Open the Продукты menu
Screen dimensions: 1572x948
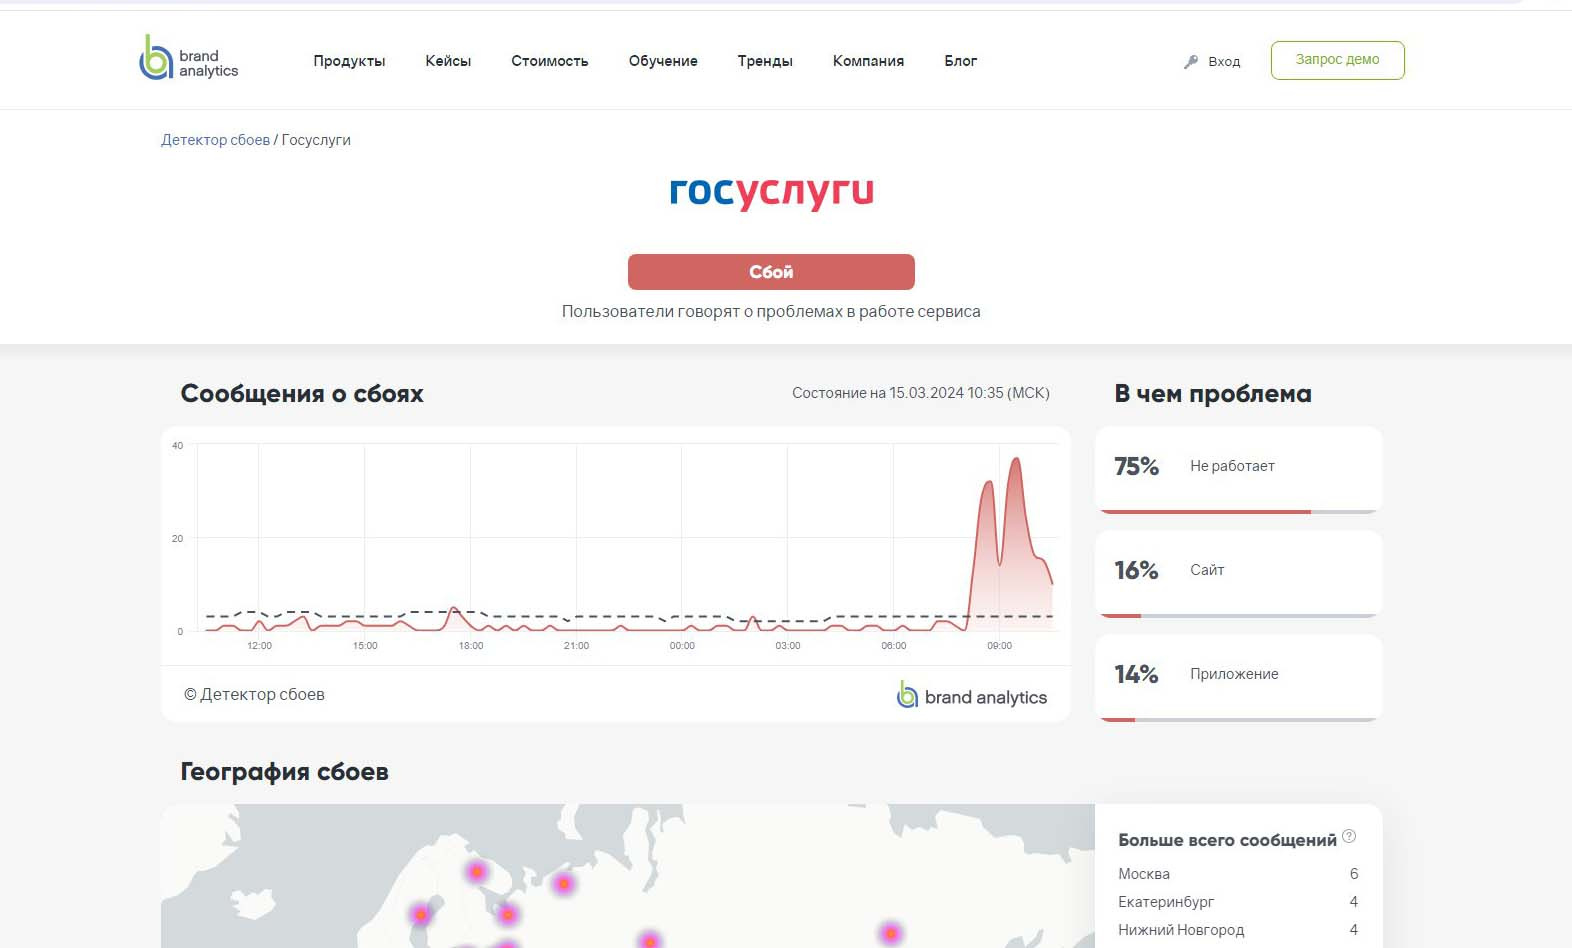click(349, 61)
